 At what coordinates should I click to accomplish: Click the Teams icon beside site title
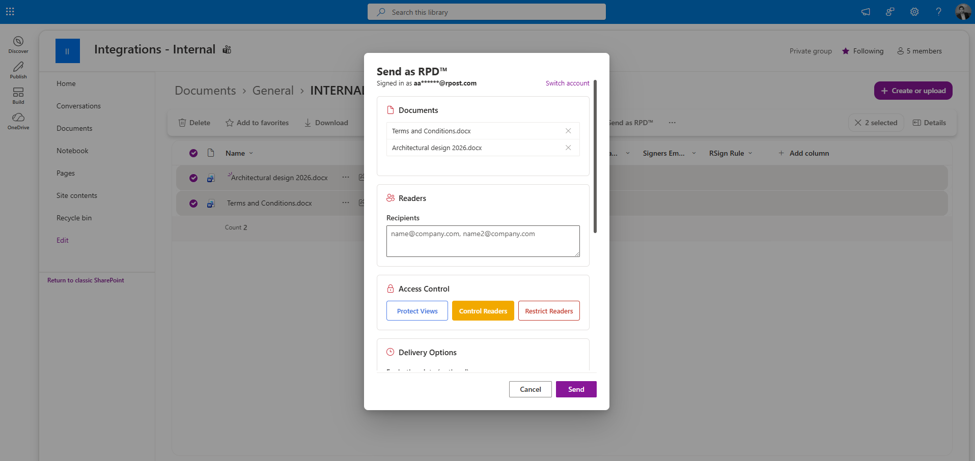click(x=227, y=50)
